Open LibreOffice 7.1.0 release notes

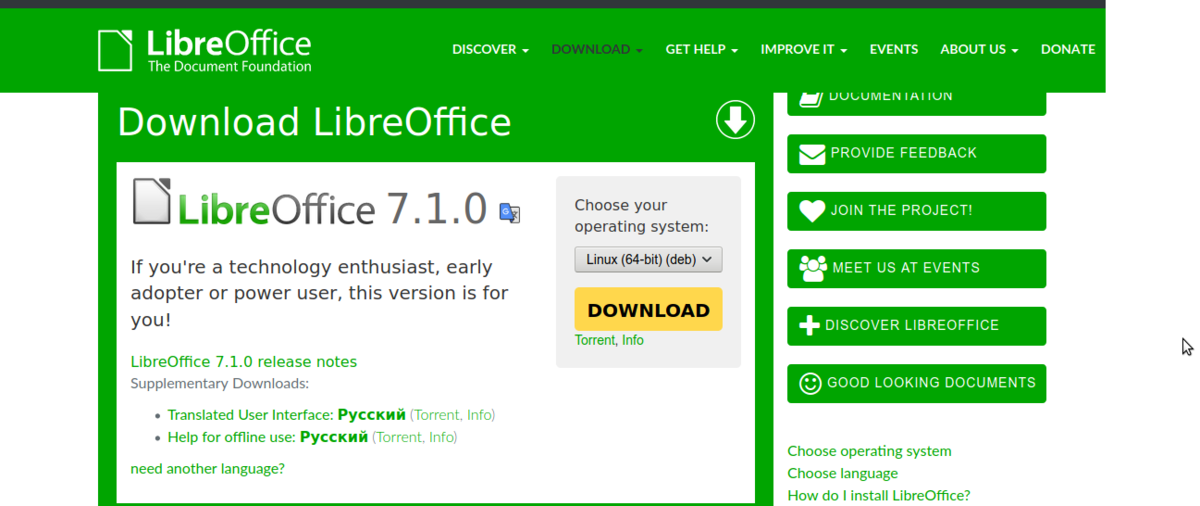(x=244, y=362)
